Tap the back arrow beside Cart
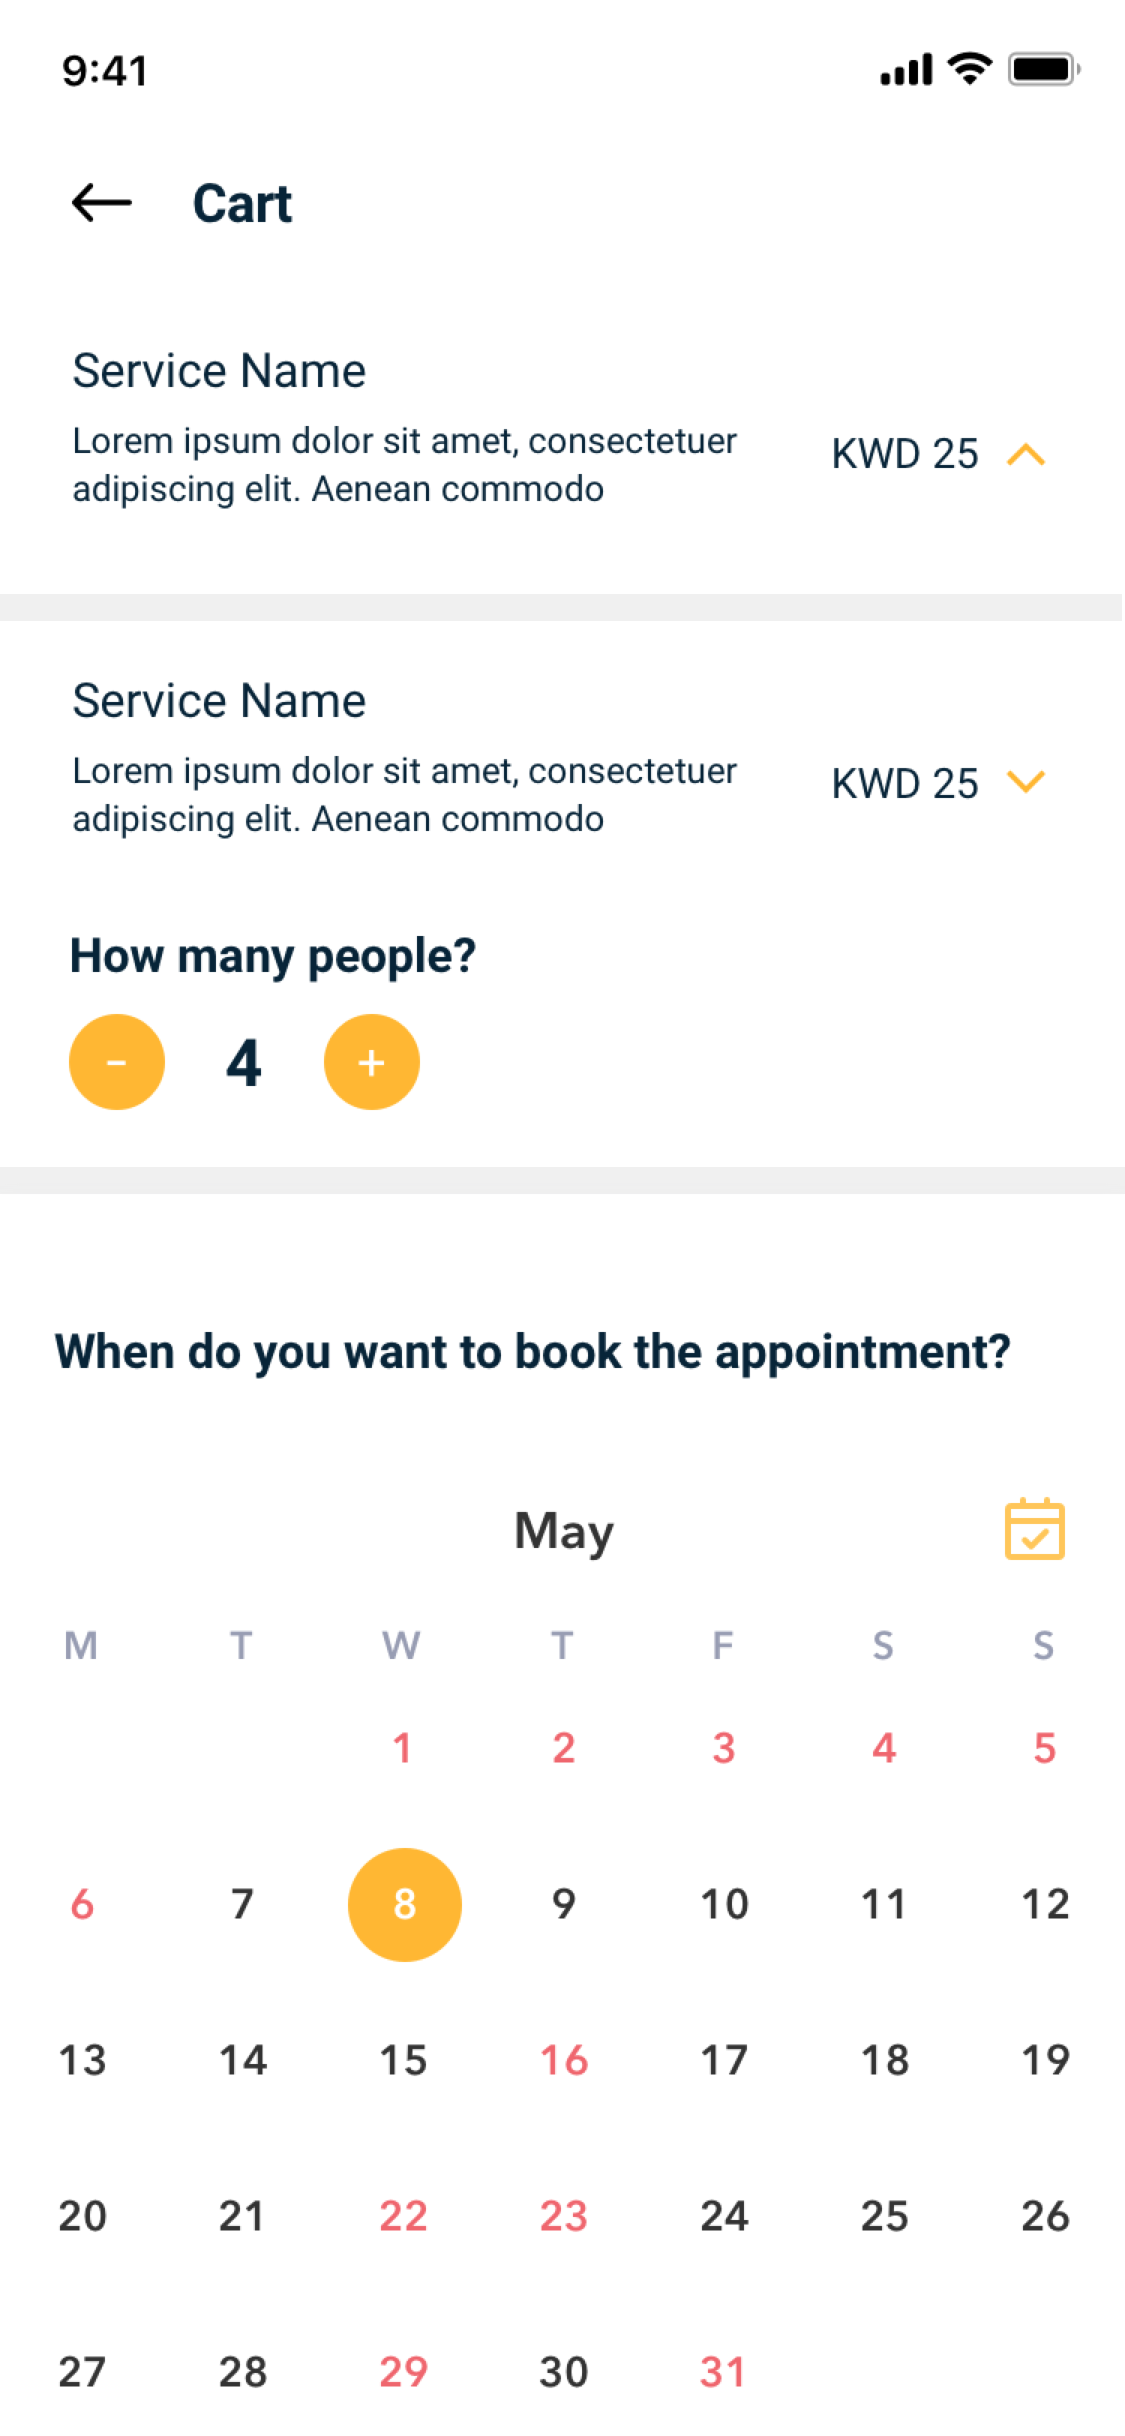The height and width of the screenshot is (2436, 1125). [101, 203]
